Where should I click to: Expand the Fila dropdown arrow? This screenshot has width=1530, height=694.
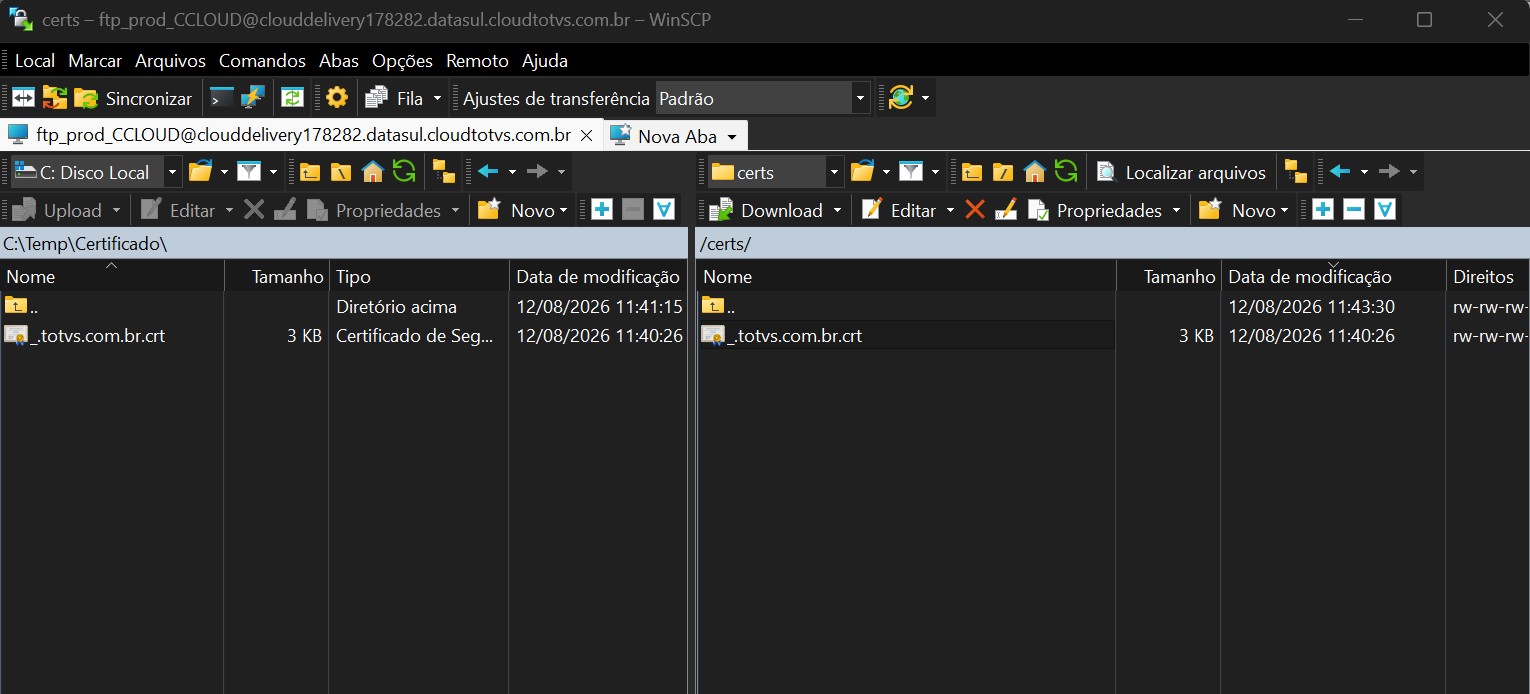pos(437,98)
